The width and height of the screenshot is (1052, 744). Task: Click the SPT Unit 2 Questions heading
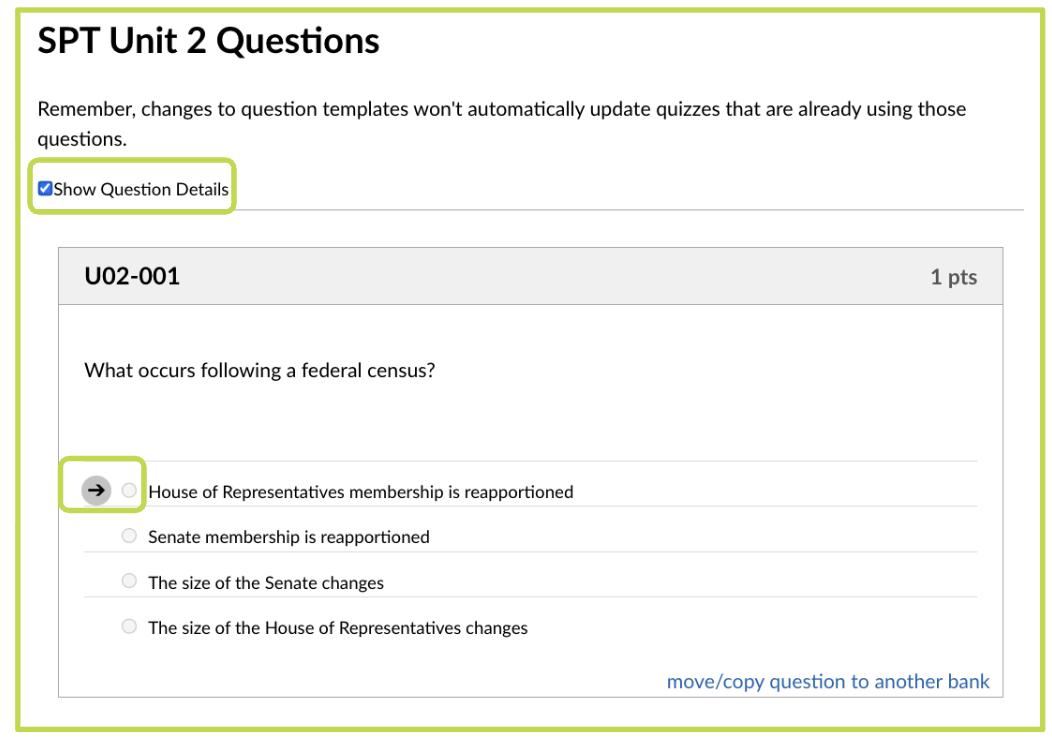click(x=208, y=41)
